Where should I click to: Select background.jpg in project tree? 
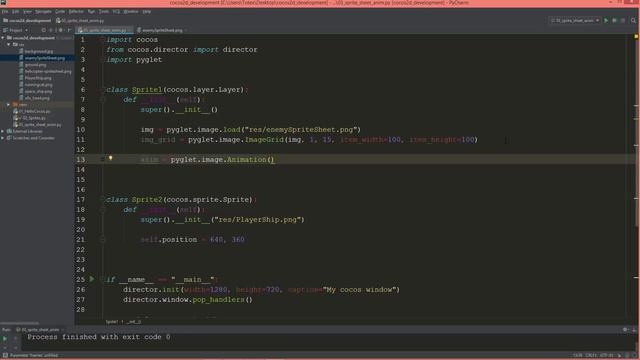pyautogui.click(x=38, y=51)
